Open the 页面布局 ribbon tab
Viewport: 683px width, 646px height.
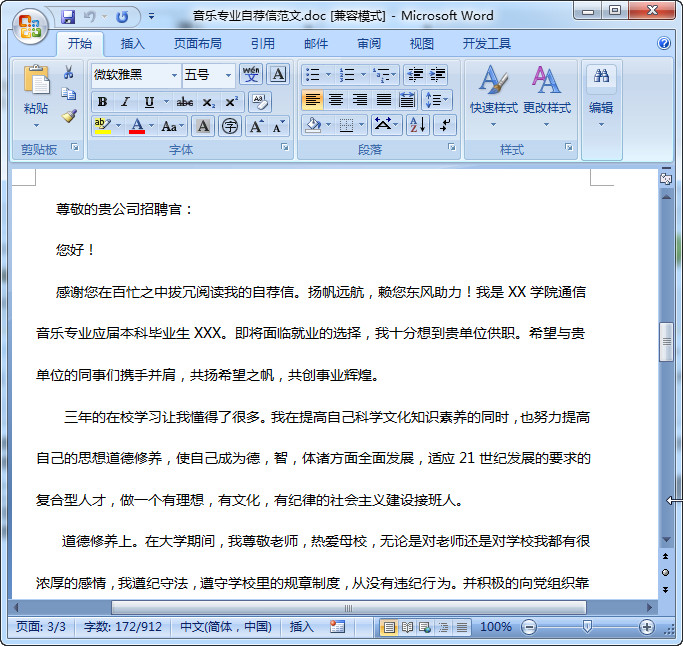198,44
